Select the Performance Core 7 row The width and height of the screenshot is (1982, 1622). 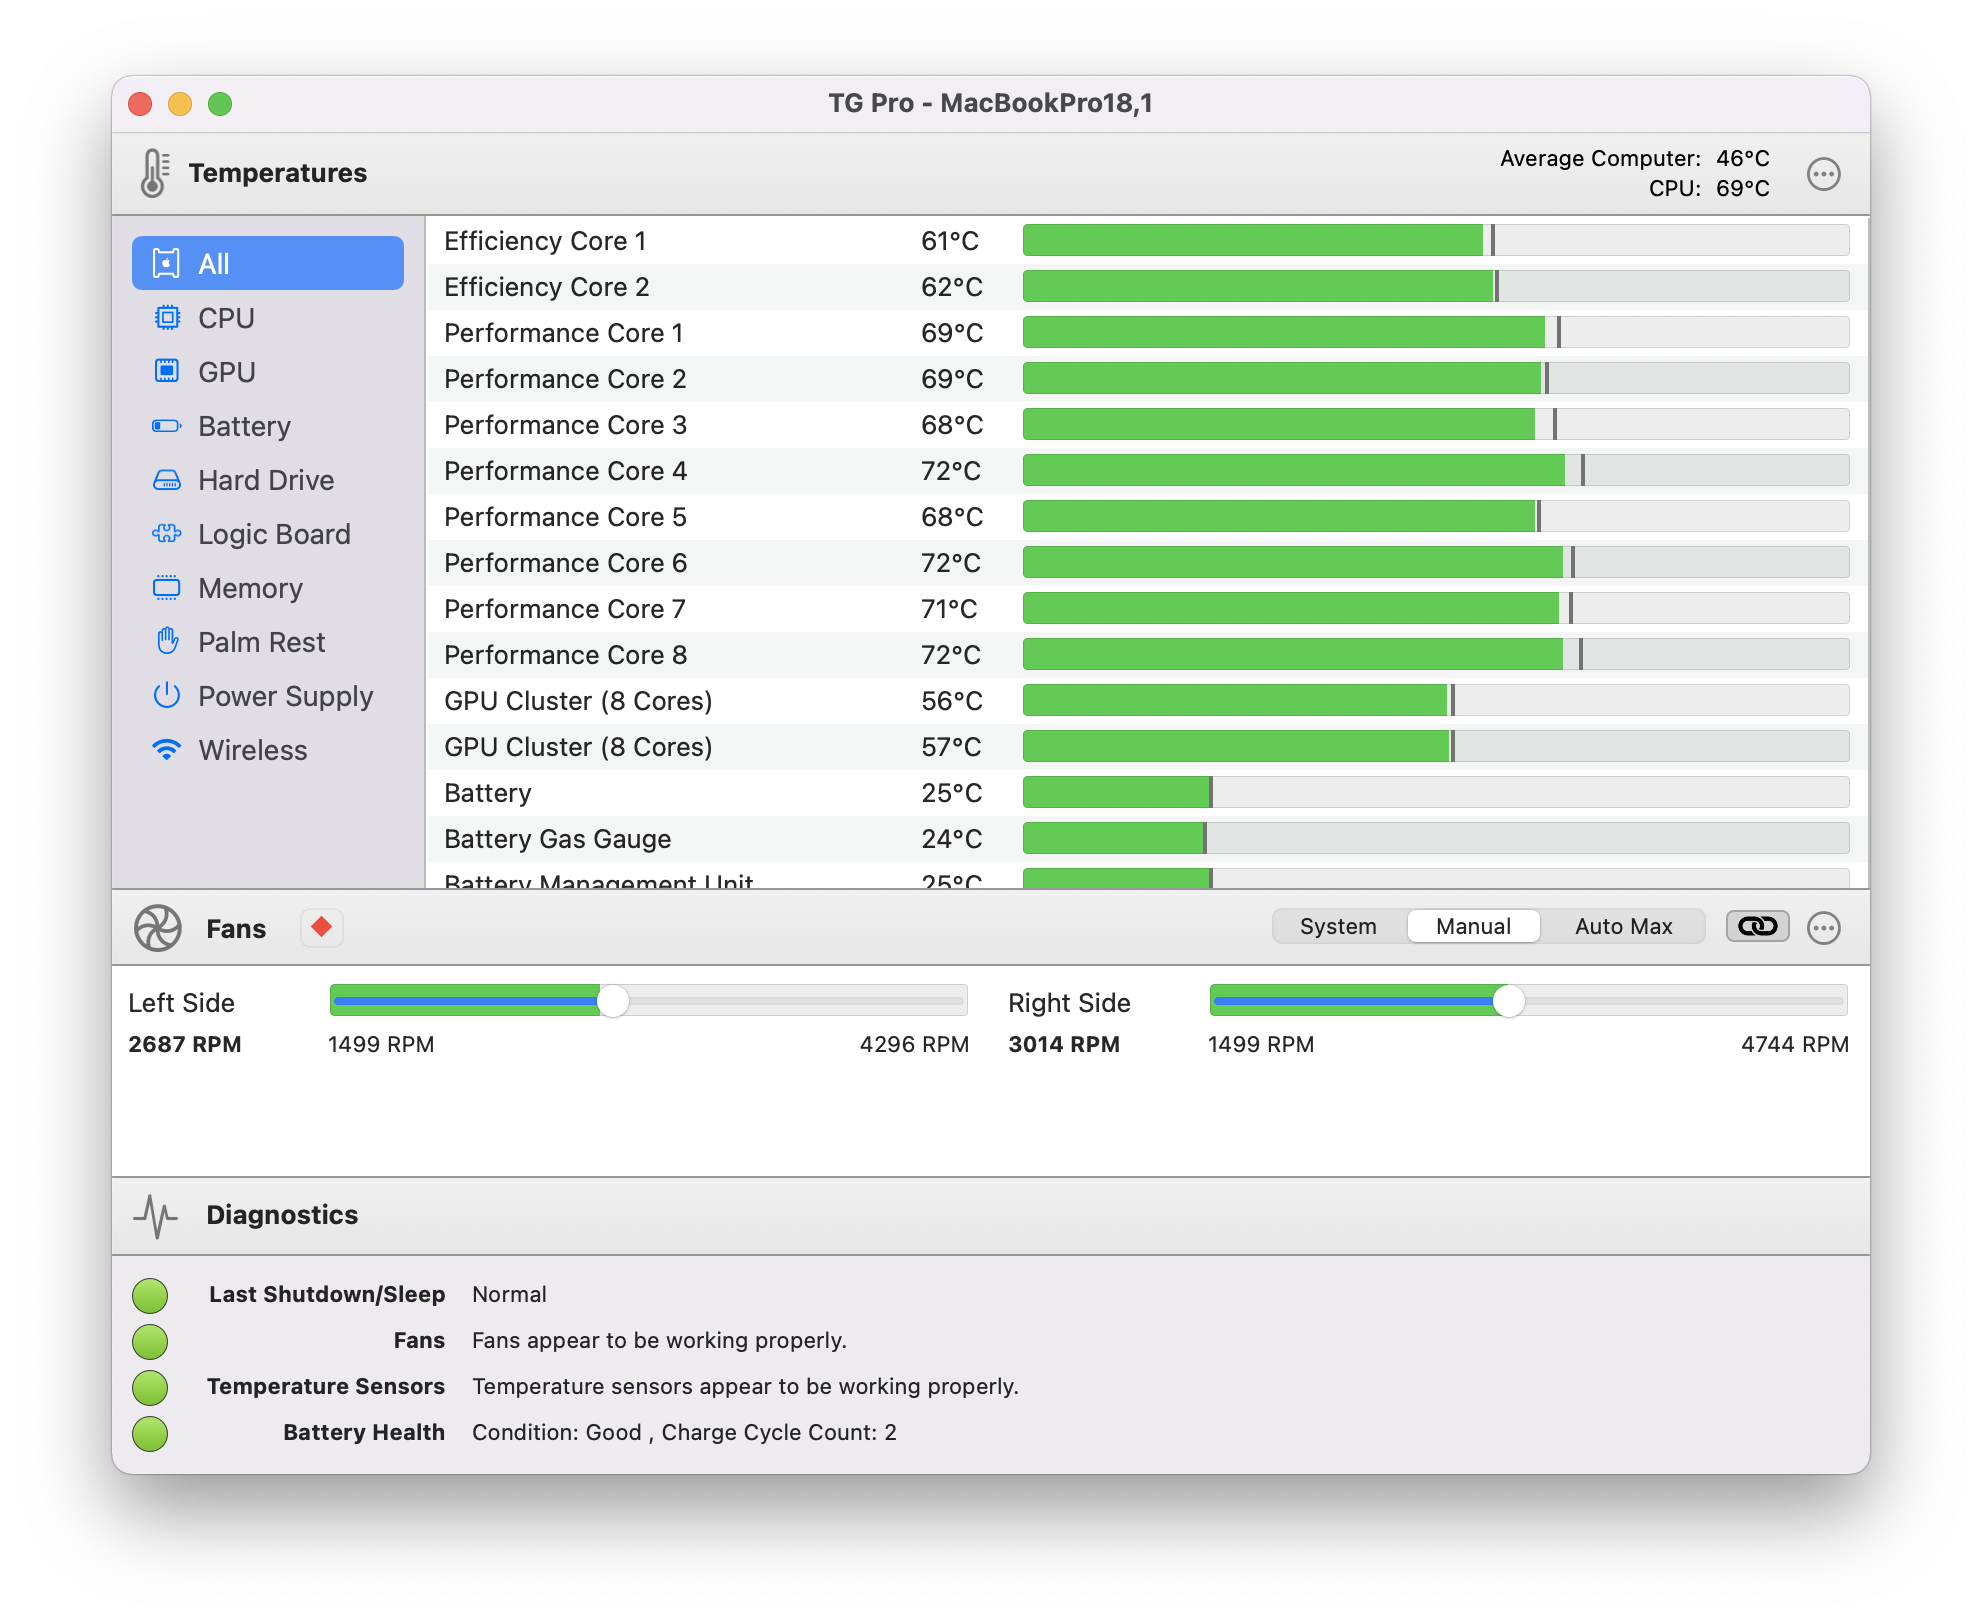(1146, 609)
